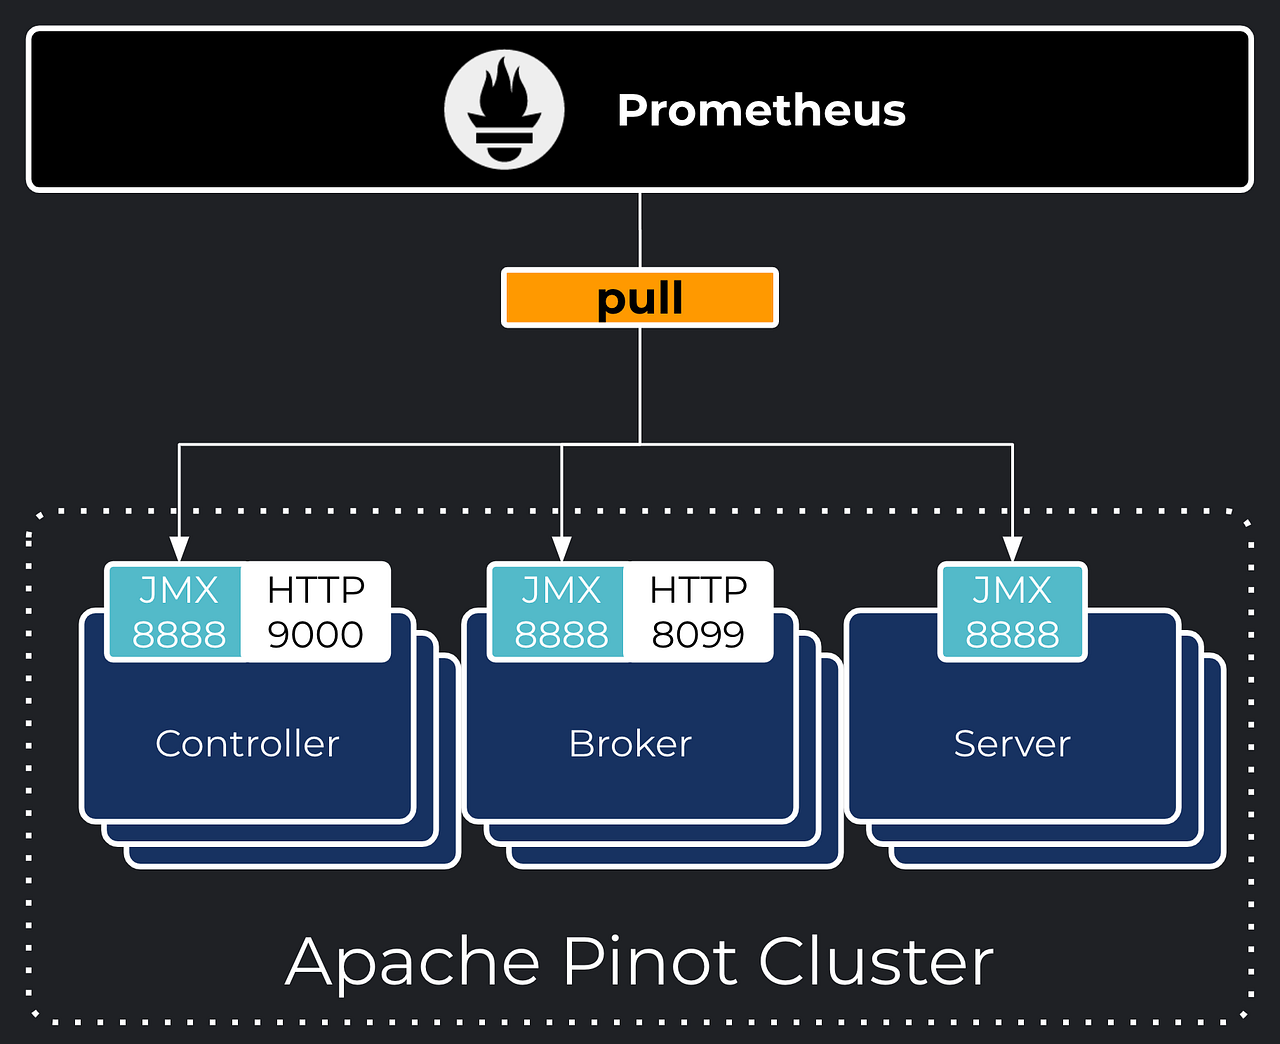
Task: Toggle the Broker node card
Action: (x=628, y=743)
